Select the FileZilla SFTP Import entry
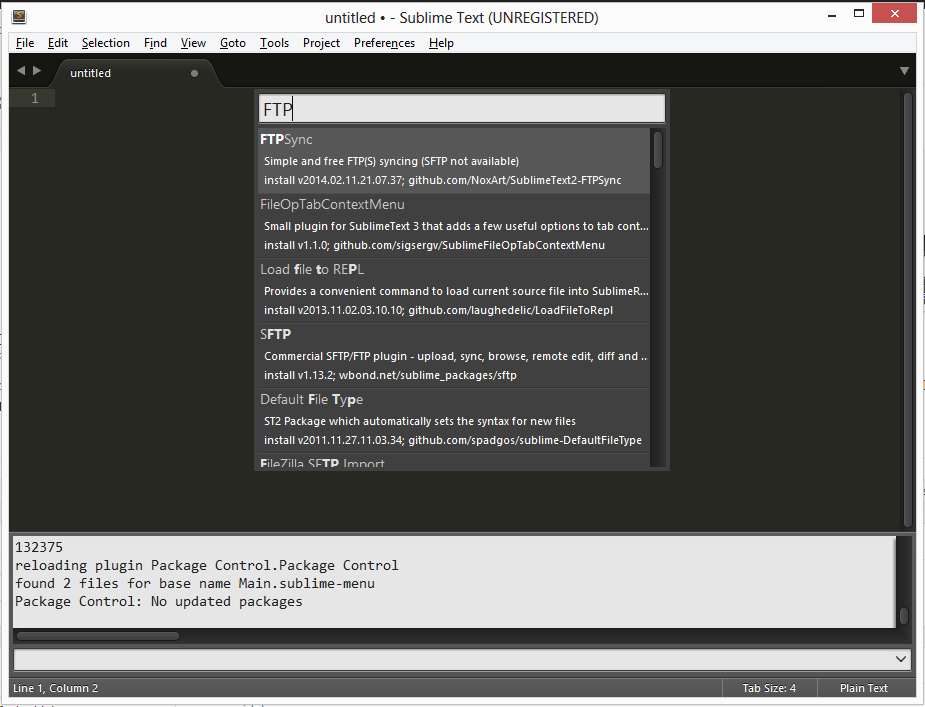This screenshot has width=925, height=707. tap(454, 460)
